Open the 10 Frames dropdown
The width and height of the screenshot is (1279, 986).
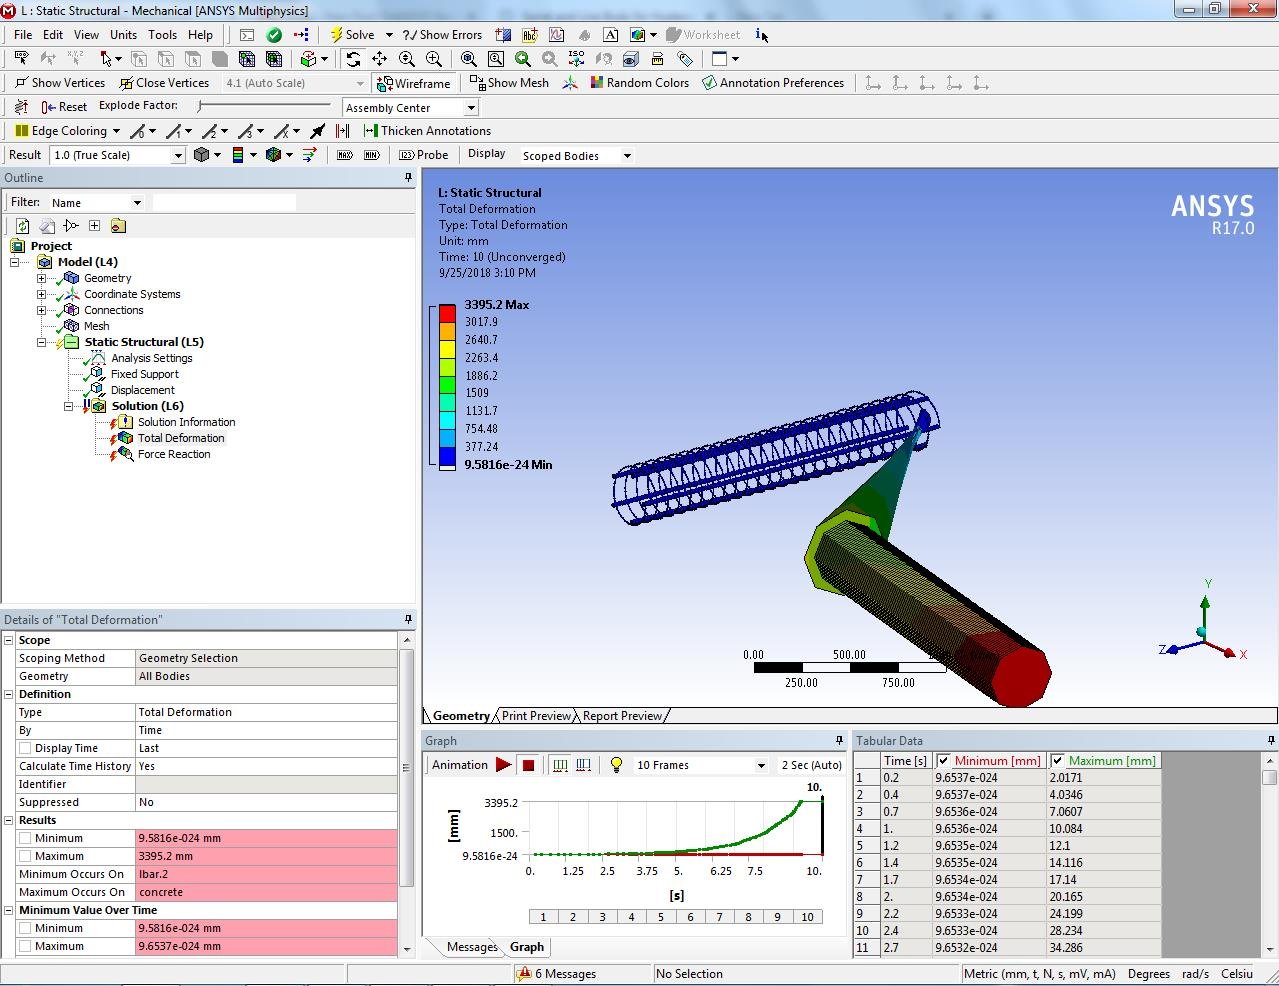pos(761,766)
